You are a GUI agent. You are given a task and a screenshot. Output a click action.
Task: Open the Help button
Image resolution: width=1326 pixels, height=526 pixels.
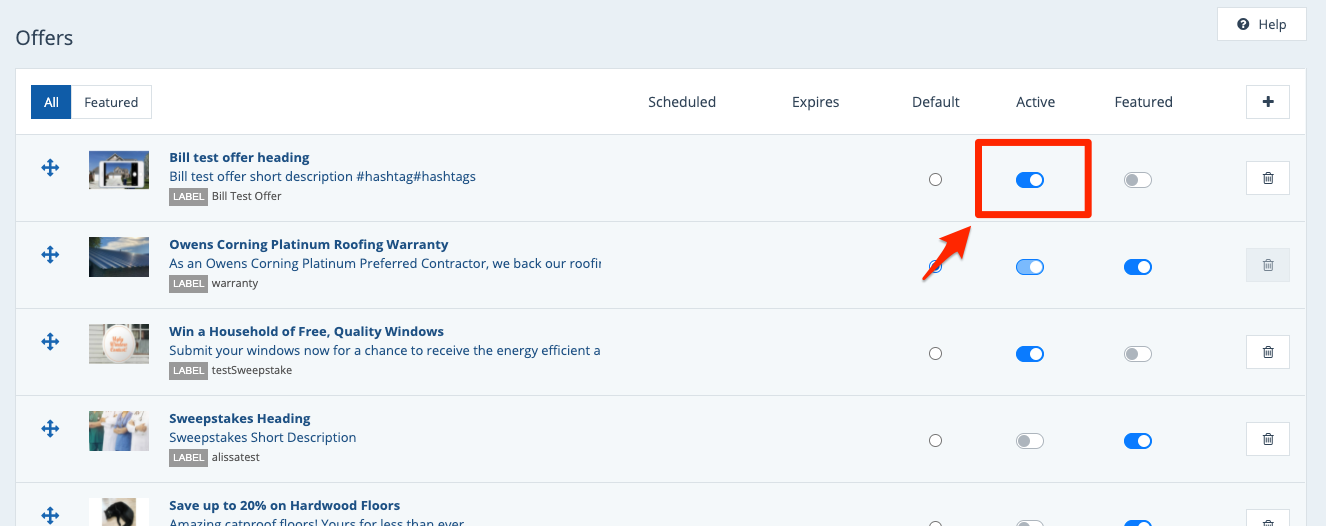(x=1261, y=24)
